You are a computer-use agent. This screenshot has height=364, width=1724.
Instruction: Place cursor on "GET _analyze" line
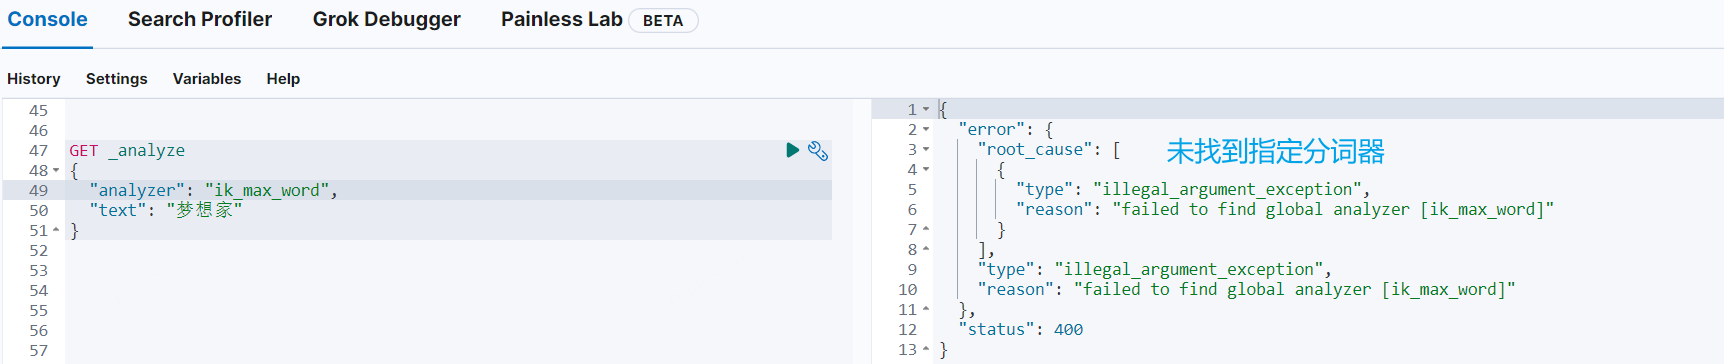(x=127, y=150)
